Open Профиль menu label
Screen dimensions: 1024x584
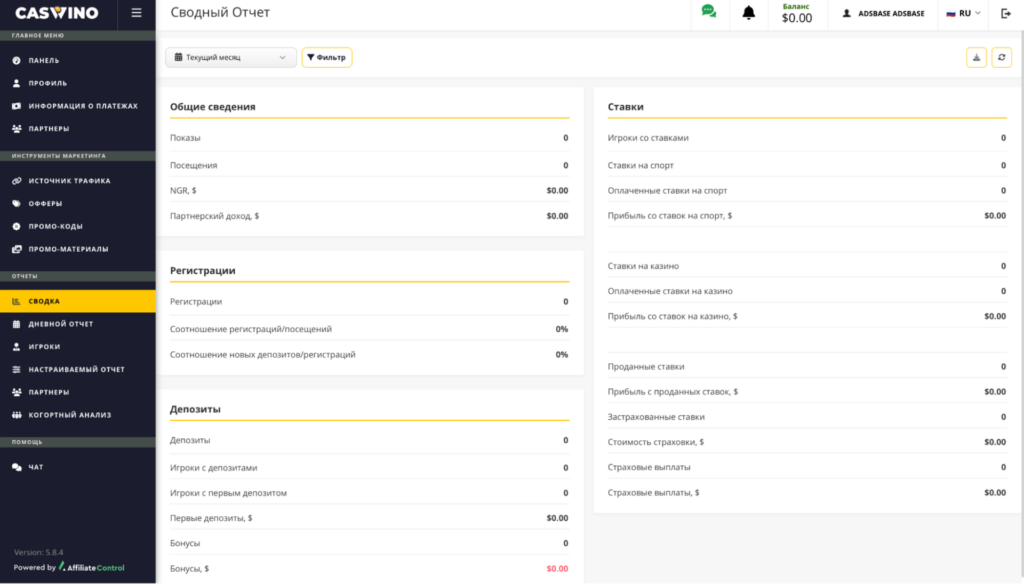coord(48,83)
